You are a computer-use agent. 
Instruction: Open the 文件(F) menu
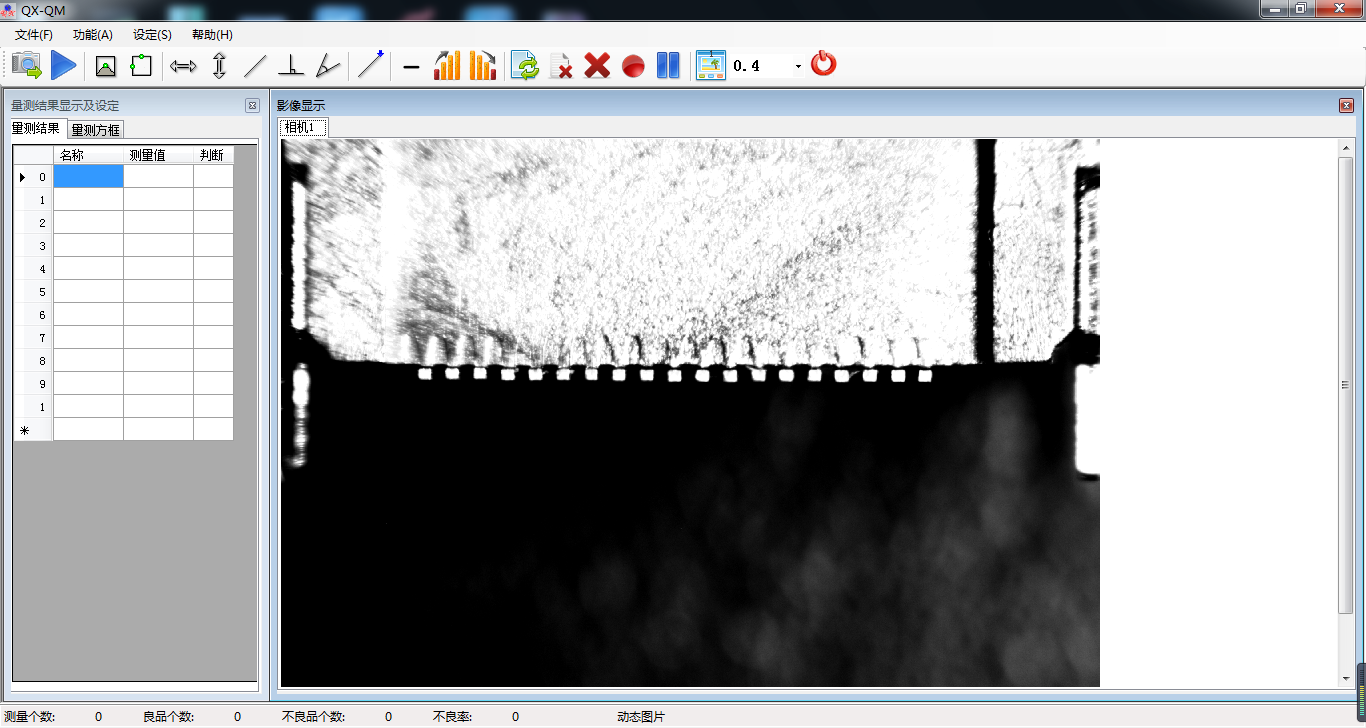(34, 34)
